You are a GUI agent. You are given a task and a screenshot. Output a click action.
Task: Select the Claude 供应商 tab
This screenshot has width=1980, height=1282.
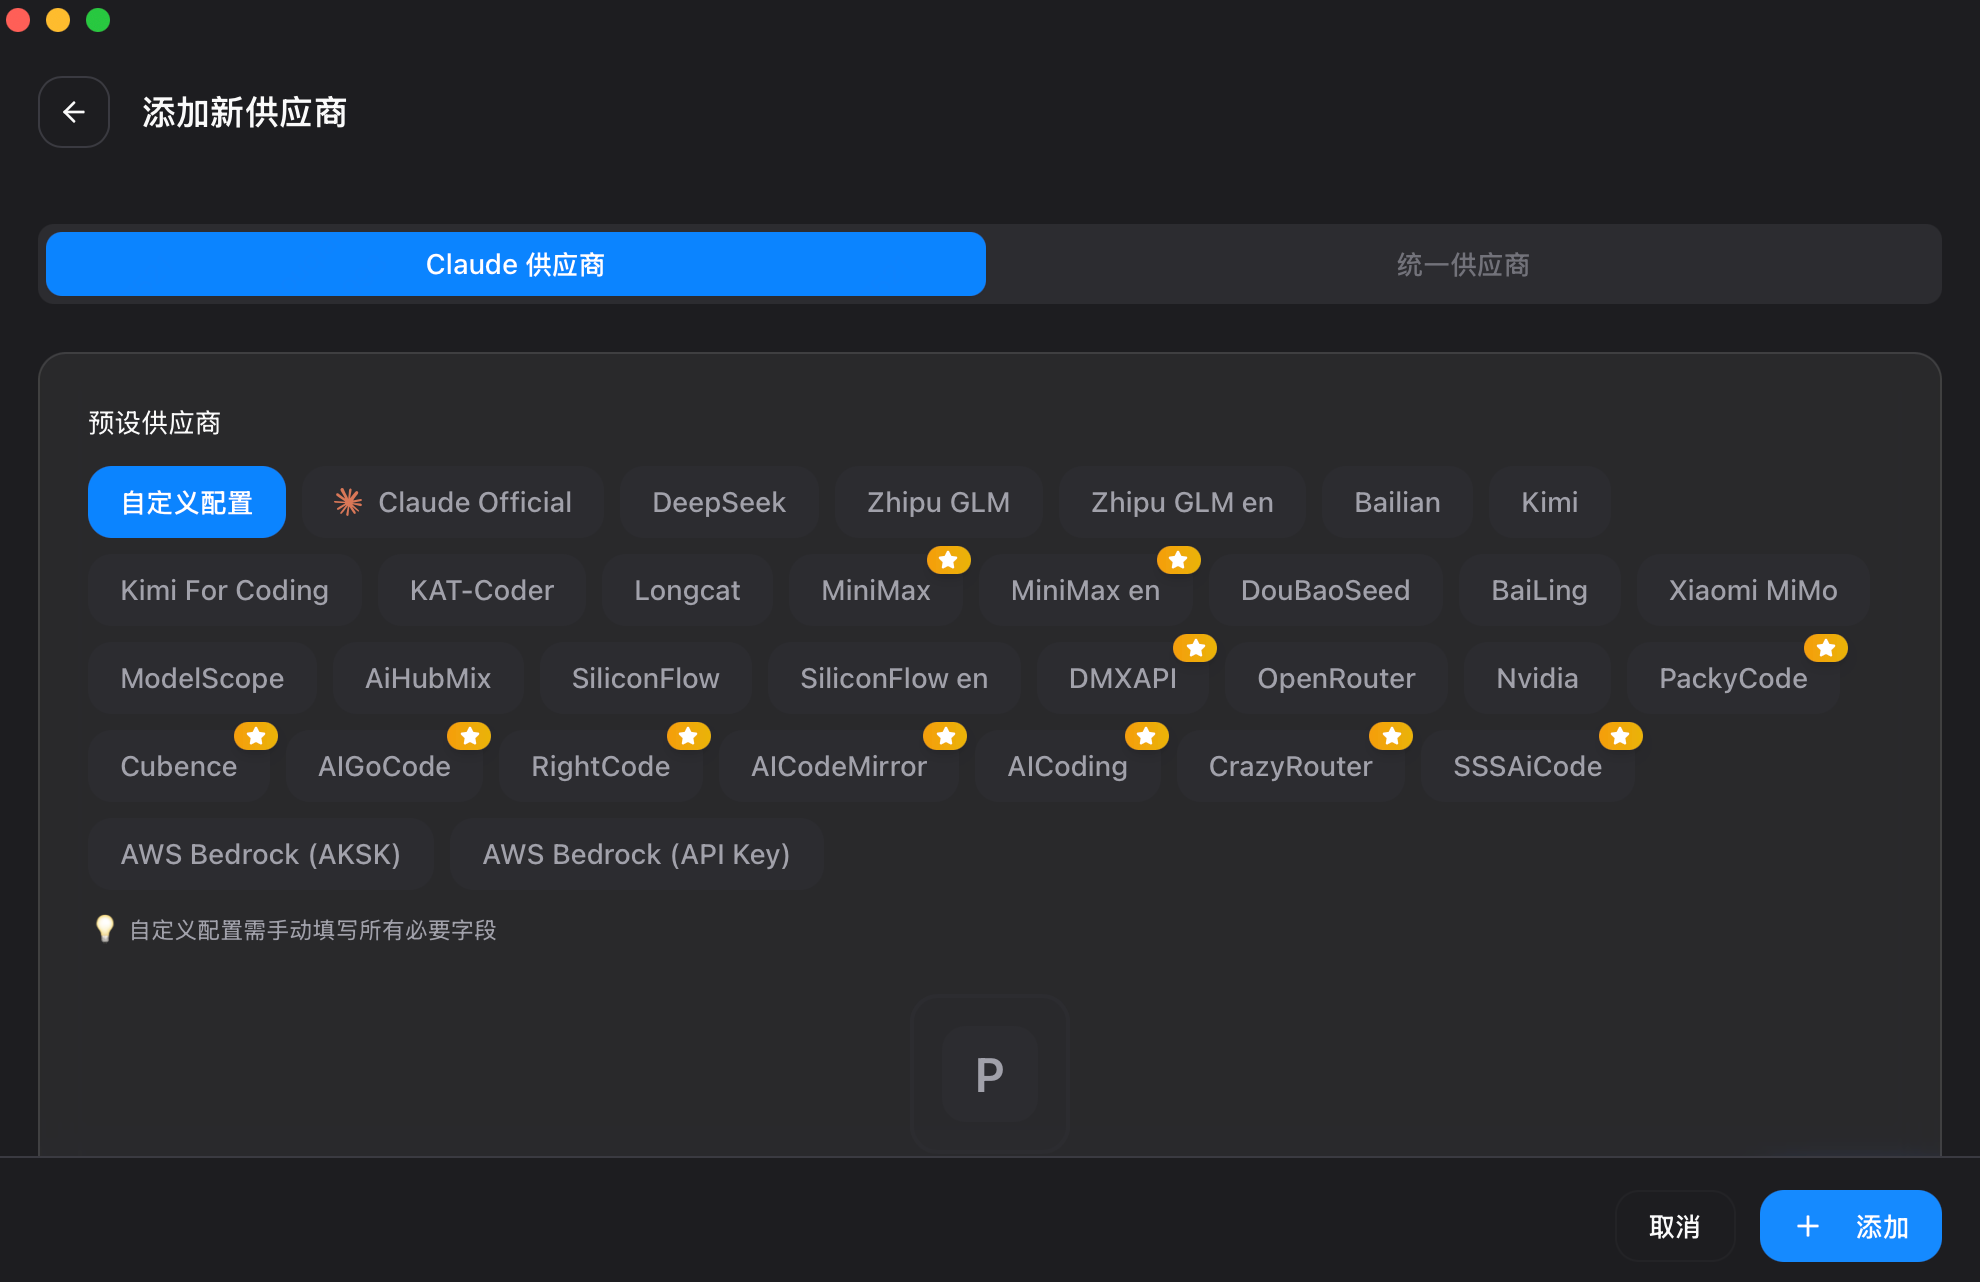(515, 265)
